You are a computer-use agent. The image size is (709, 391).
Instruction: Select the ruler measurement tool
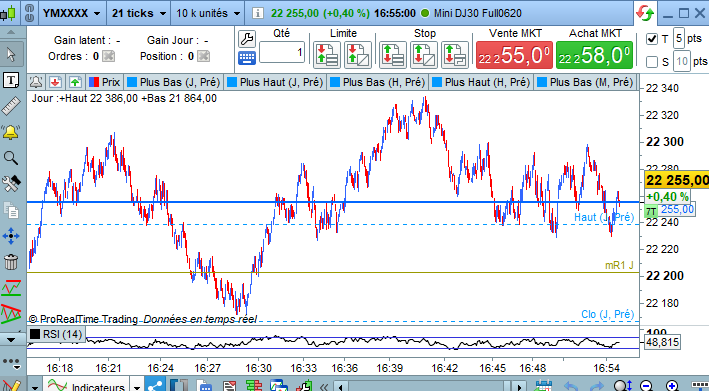pos(11,106)
